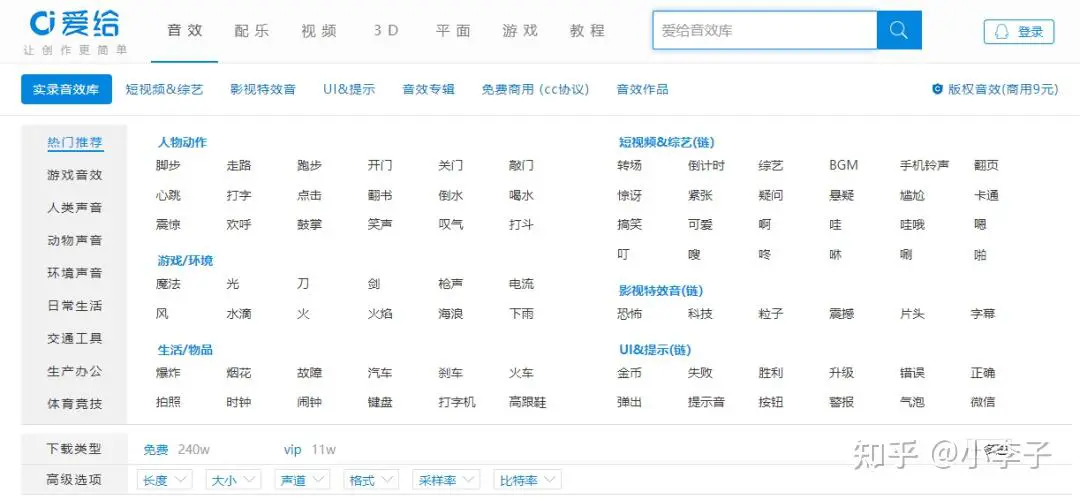This screenshot has height=500, width=1080.
Task: Select 生产办公 sidebar category
Action: [75, 371]
